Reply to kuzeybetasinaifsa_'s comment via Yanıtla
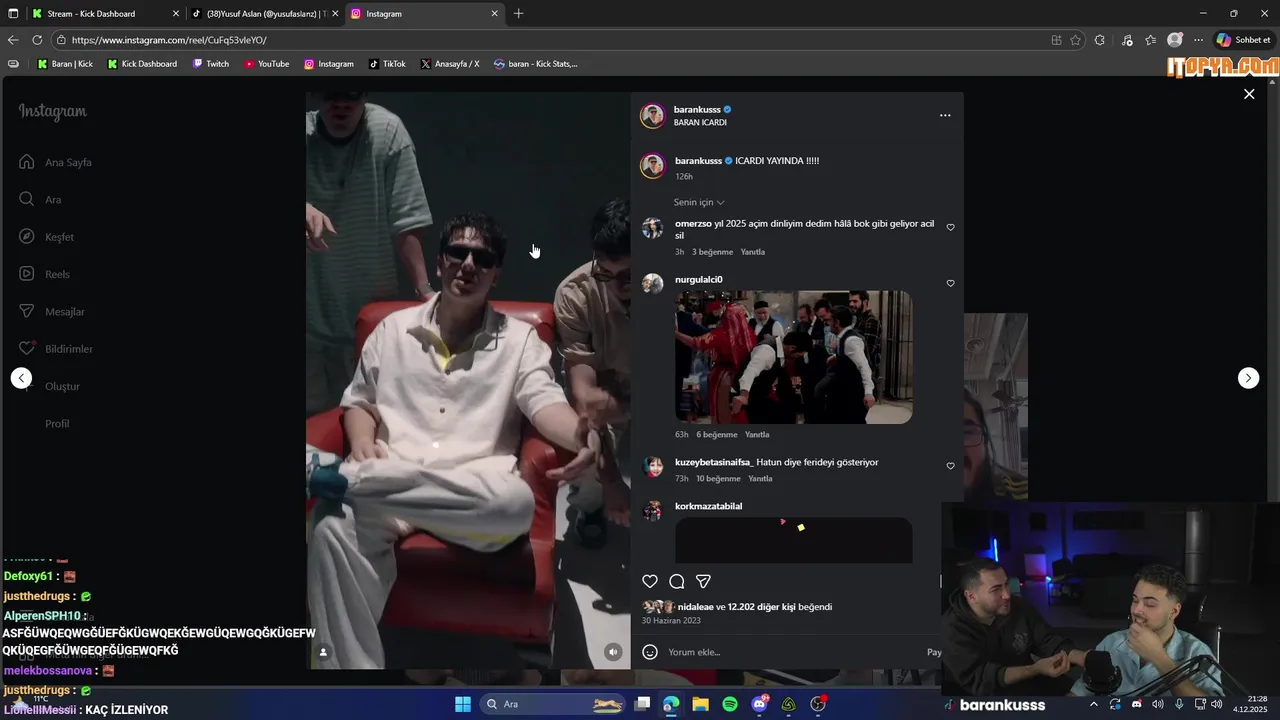1280x720 pixels. (x=760, y=479)
